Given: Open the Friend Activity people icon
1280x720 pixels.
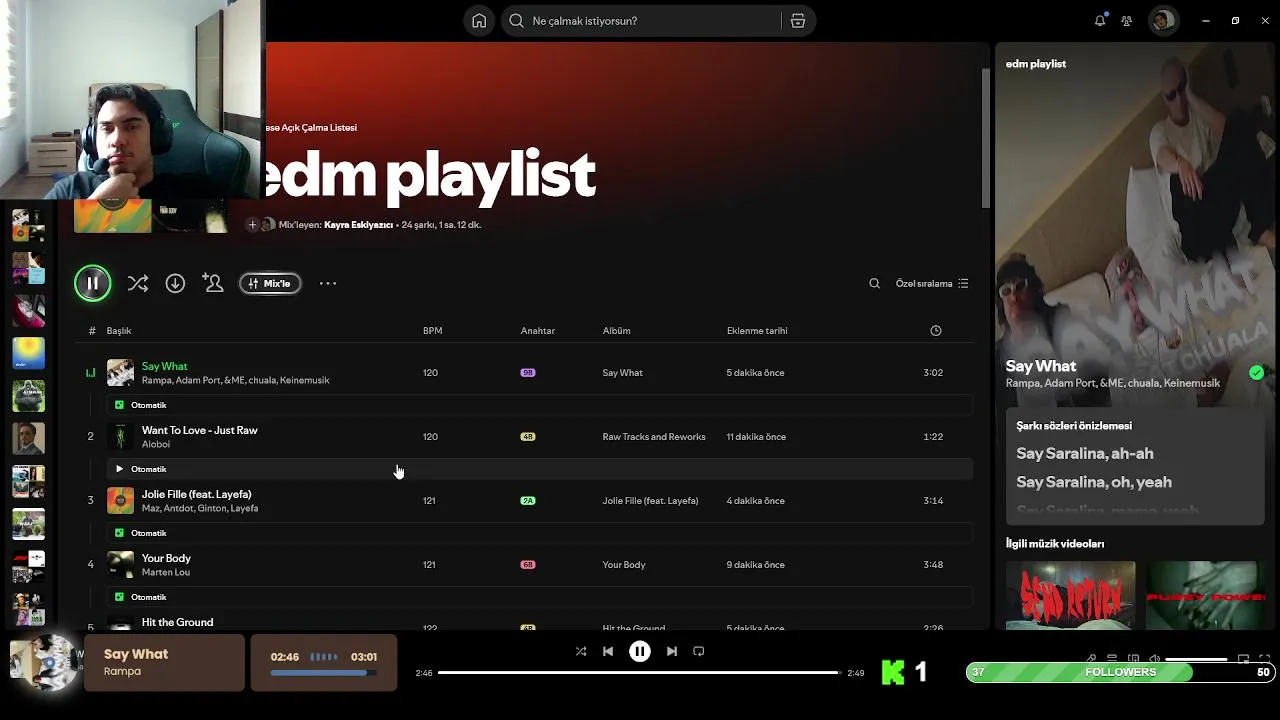Looking at the screenshot, I should click(x=1127, y=21).
